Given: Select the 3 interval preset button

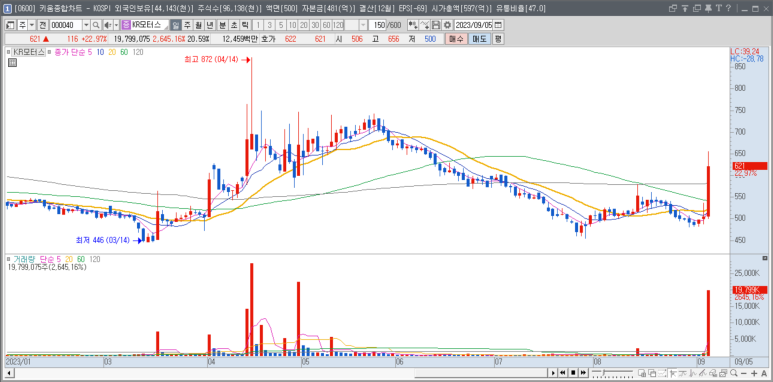Looking at the screenshot, I should coord(270,25).
